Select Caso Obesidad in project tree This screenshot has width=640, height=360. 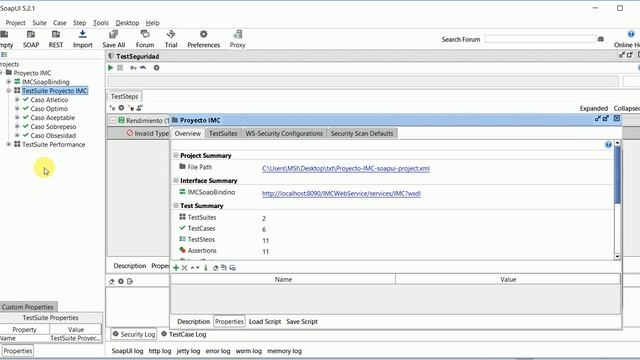coord(53,136)
